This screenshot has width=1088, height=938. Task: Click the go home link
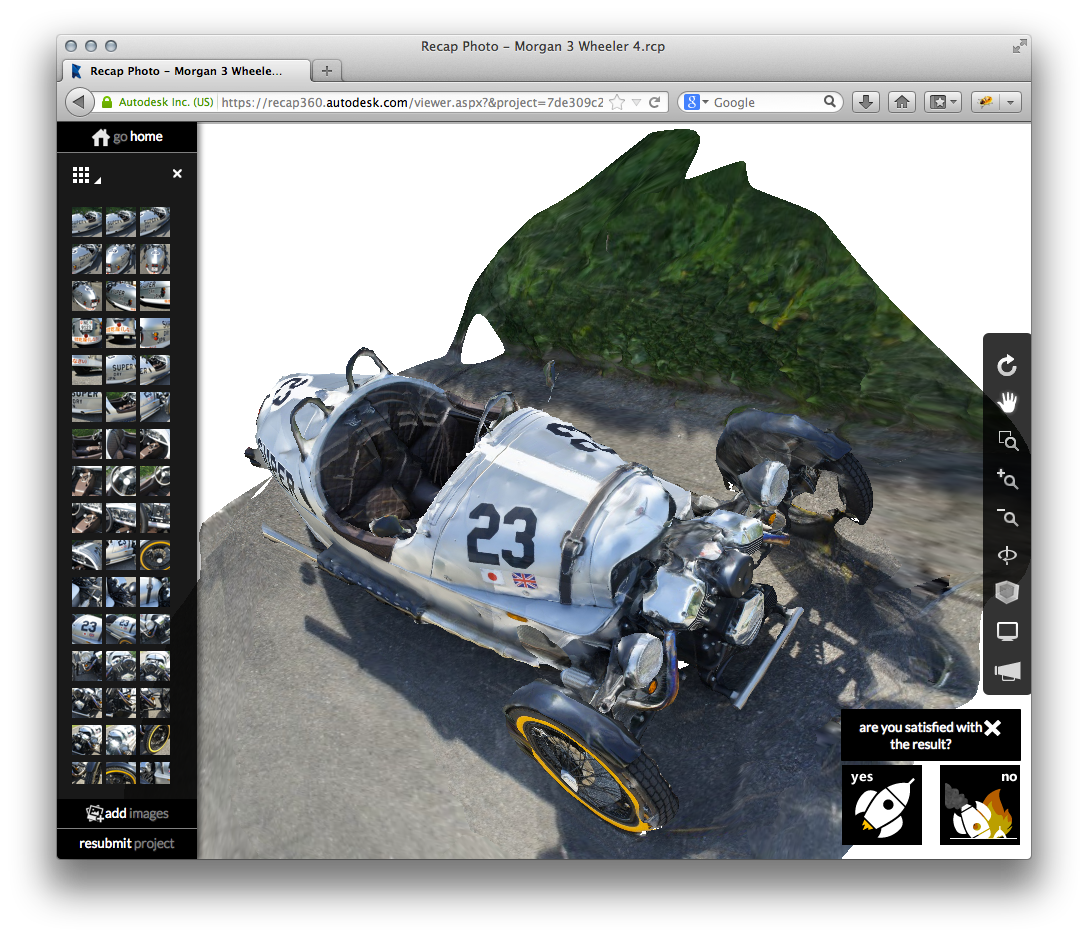click(x=127, y=137)
